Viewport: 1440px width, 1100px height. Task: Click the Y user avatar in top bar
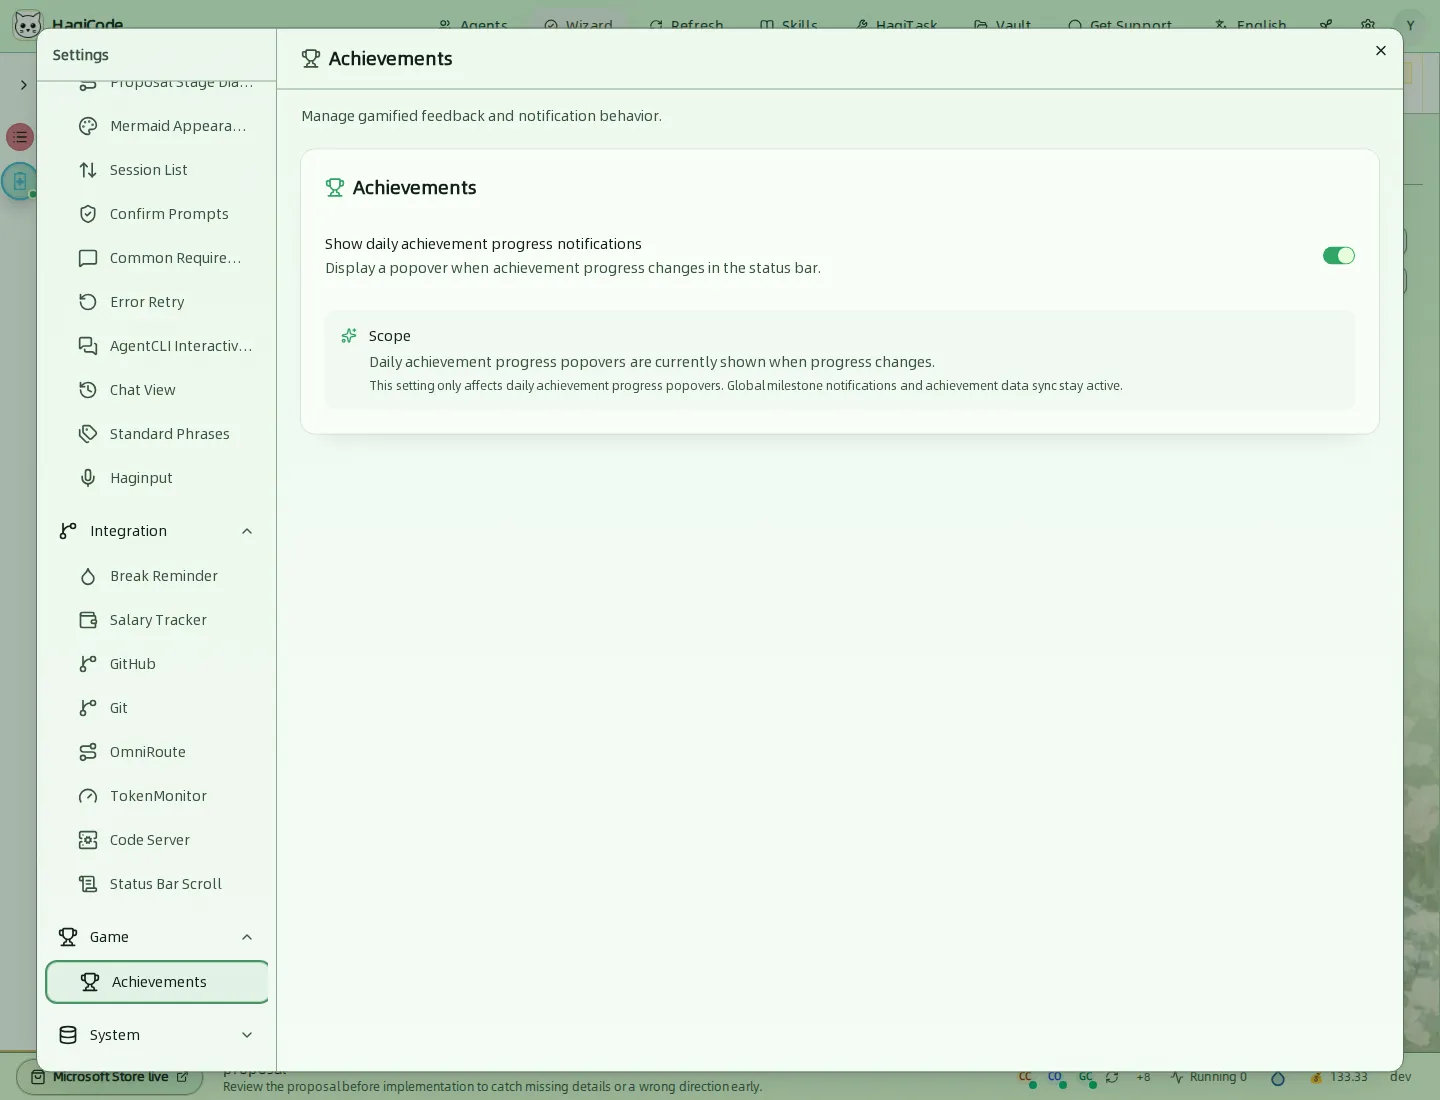click(1410, 26)
